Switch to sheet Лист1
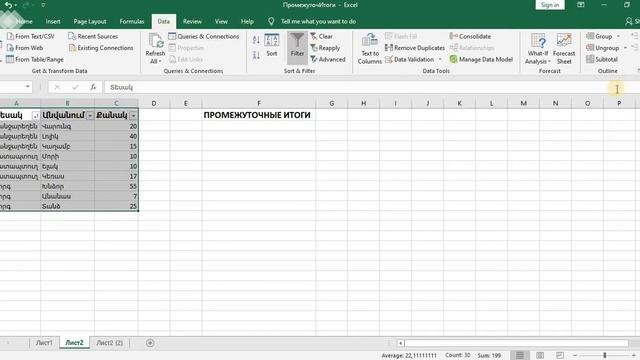This screenshot has height=360, width=640. click(x=44, y=343)
